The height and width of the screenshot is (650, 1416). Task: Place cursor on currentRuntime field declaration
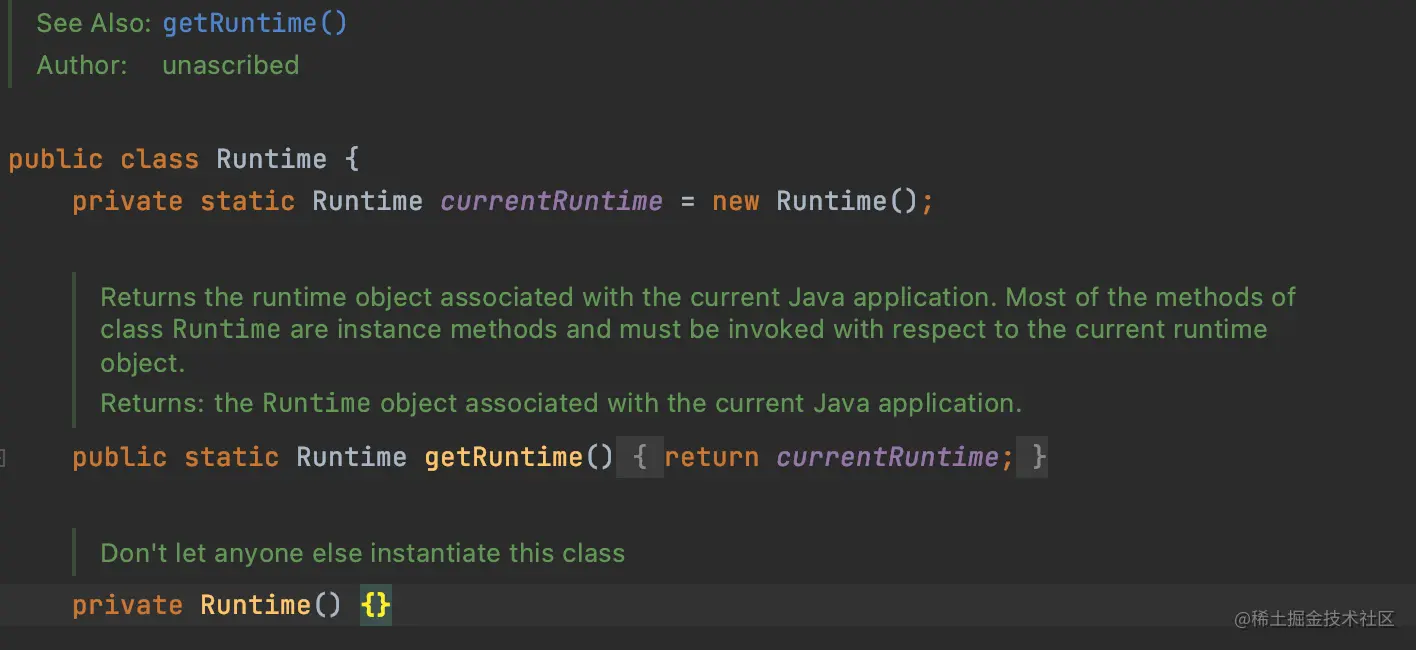coord(551,201)
